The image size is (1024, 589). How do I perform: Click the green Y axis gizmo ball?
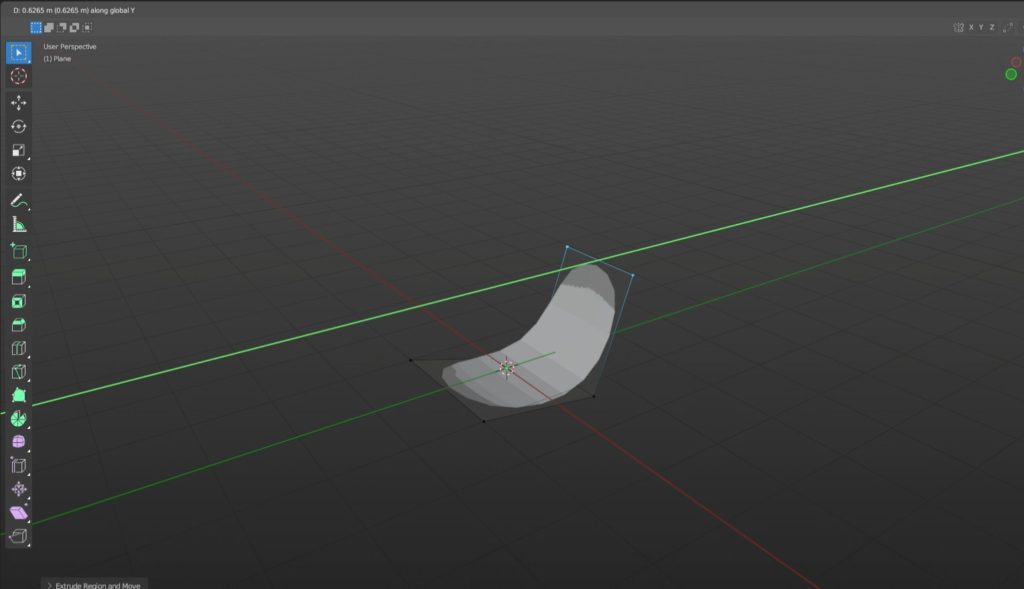(x=1011, y=74)
